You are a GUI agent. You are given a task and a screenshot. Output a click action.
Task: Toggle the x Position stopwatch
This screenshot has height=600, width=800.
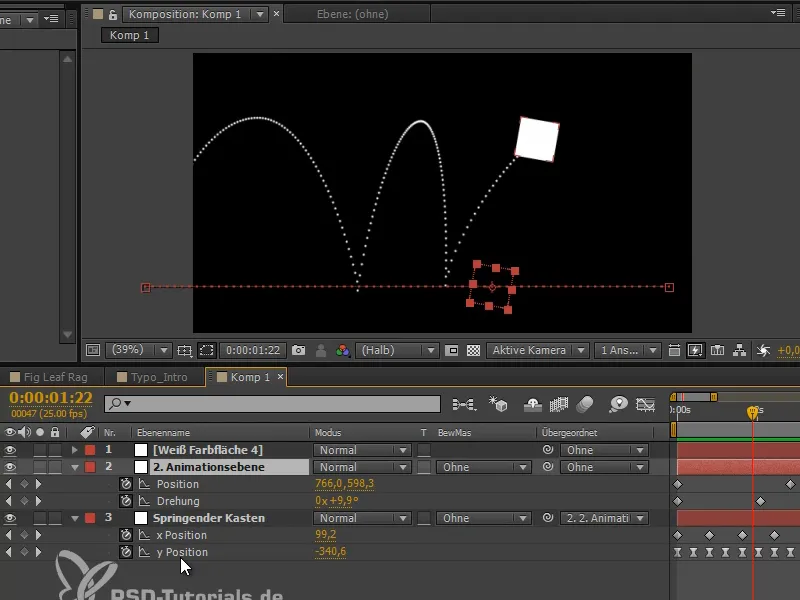coord(126,535)
